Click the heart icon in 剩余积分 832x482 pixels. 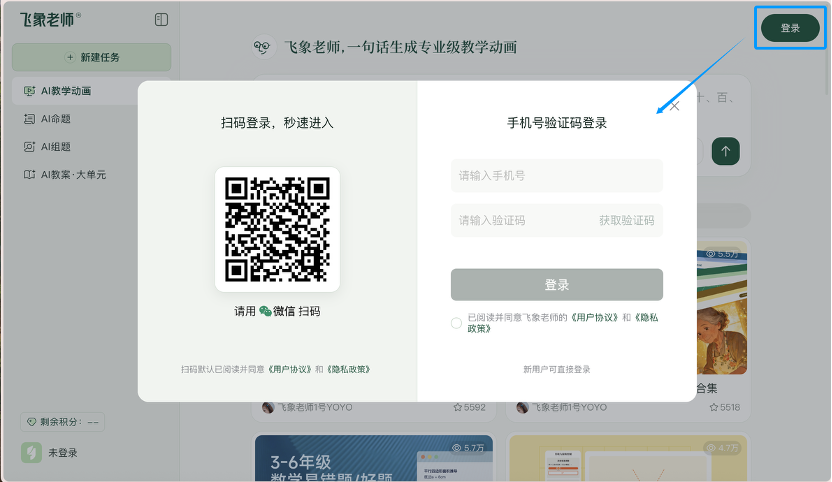coord(31,422)
